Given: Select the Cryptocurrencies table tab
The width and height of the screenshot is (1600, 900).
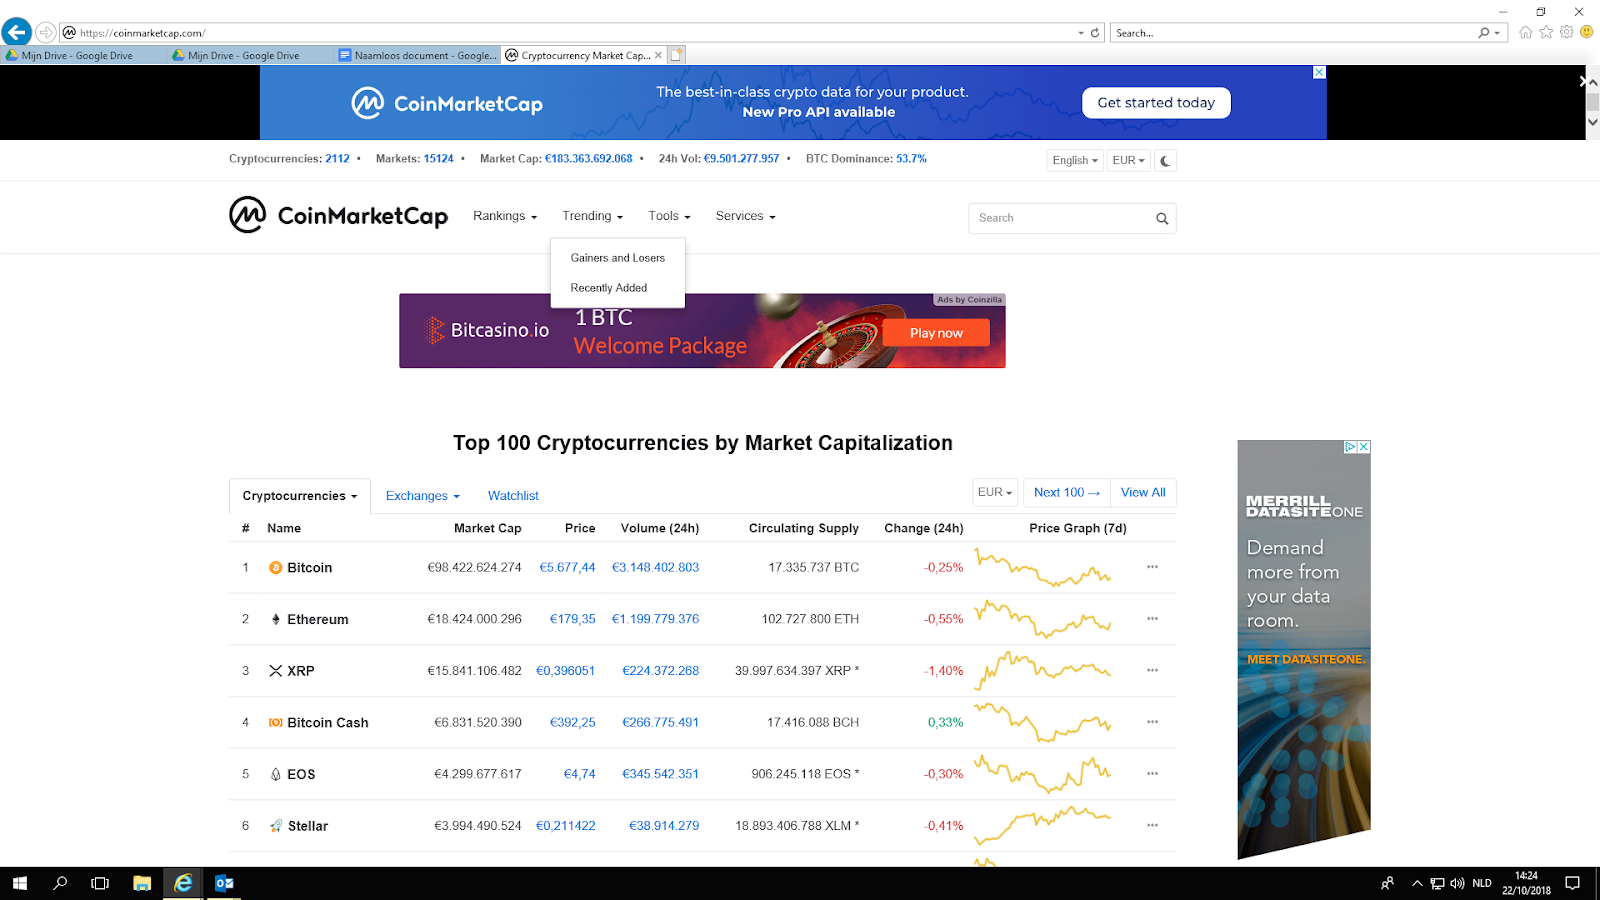Looking at the screenshot, I should pyautogui.click(x=300, y=496).
